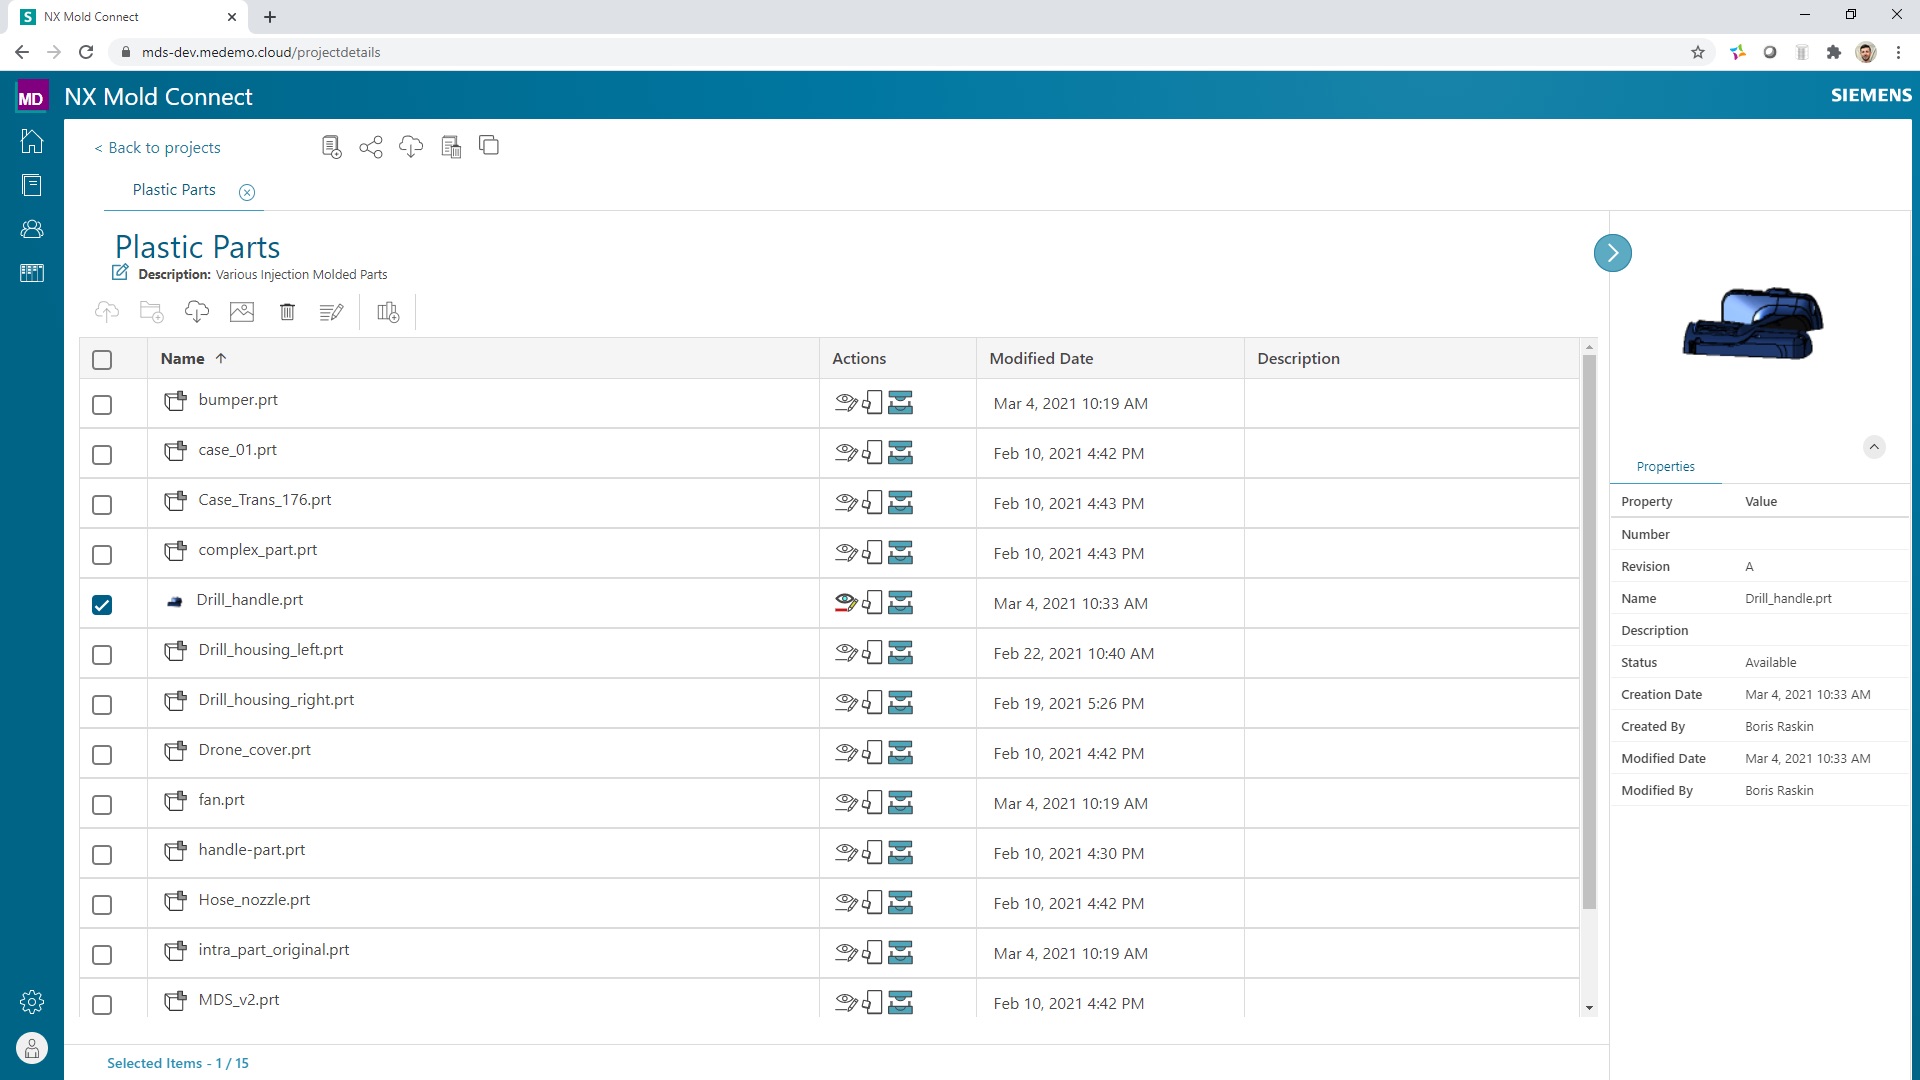
Task: Click the document action icon for Drone_cover.prt
Action: [x=873, y=753]
